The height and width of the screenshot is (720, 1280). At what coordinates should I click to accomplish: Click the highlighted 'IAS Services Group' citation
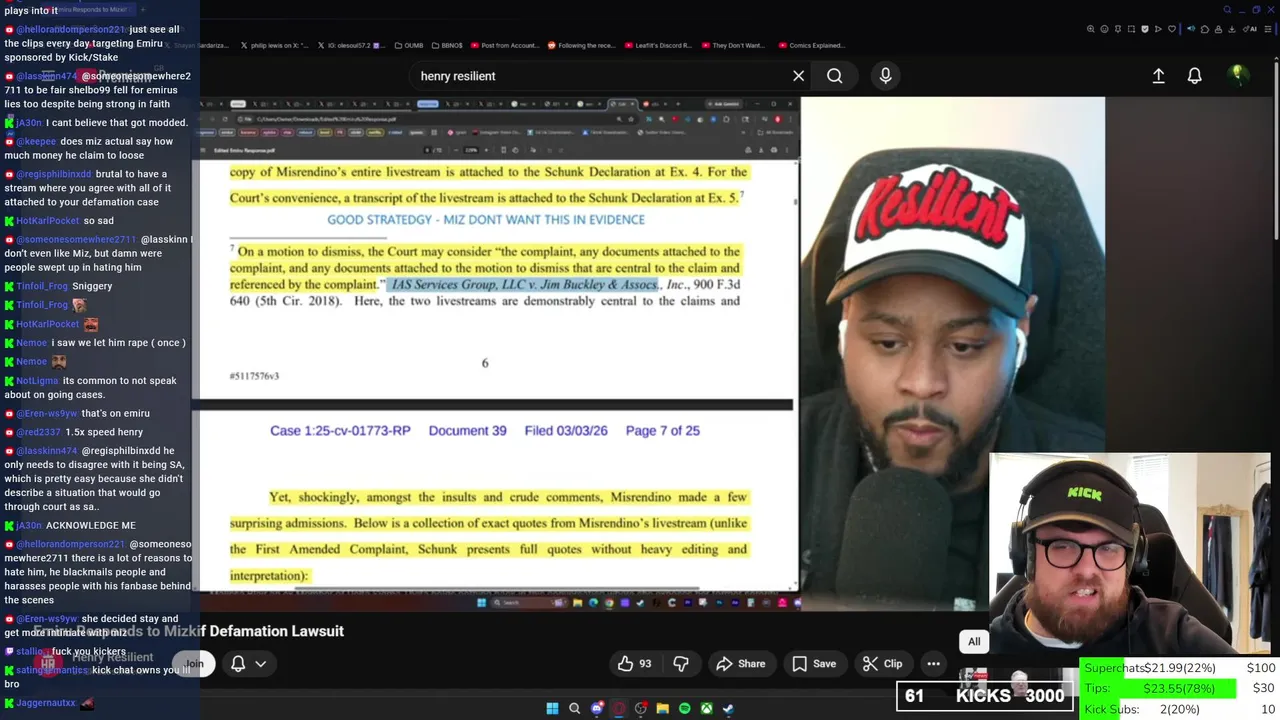tap(524, 285)
